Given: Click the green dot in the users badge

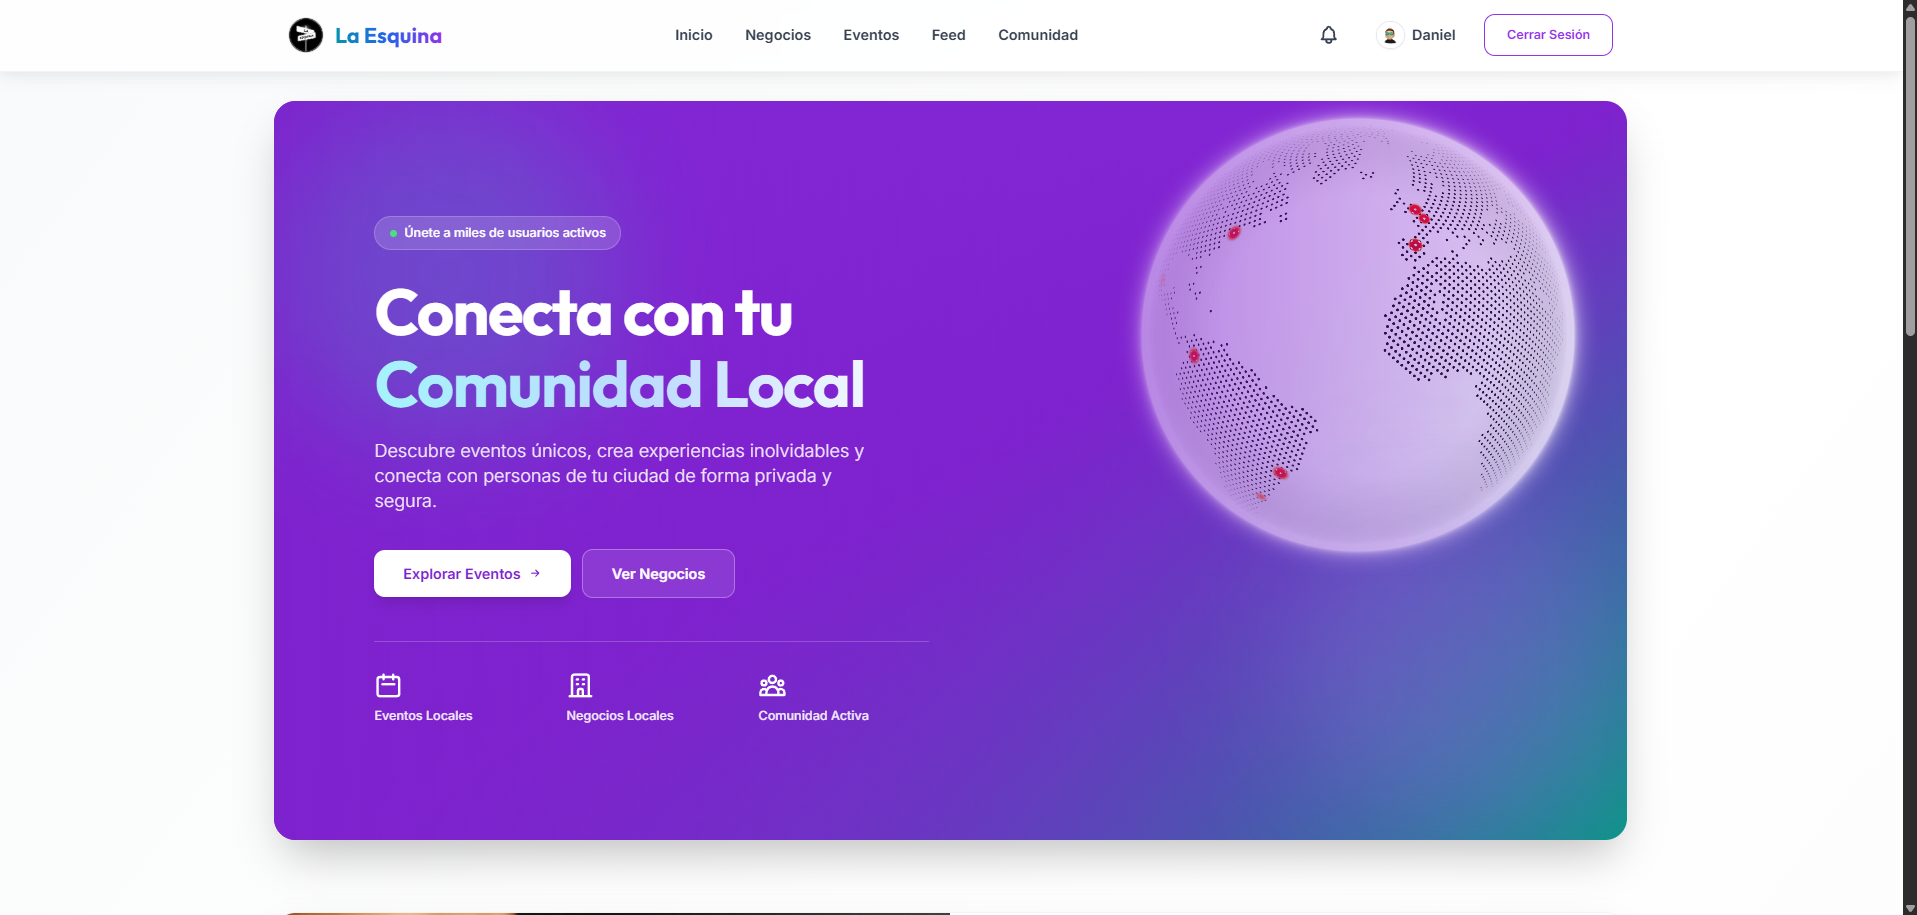Looking at the screenshot, I should [394, 232].
